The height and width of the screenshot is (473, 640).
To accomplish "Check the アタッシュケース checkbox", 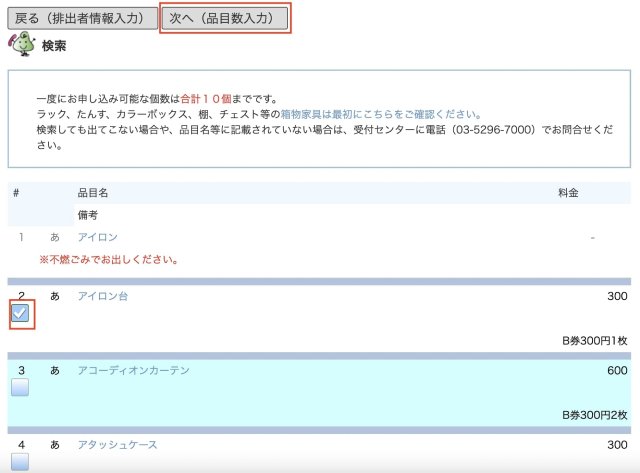I will click(20, 462).
